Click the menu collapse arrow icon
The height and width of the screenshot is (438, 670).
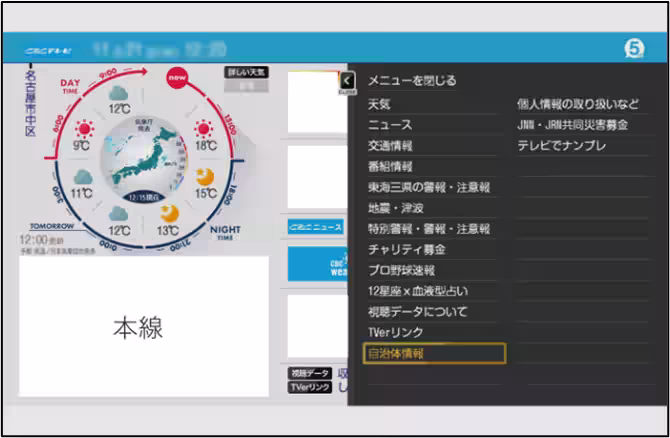(348, 81)
